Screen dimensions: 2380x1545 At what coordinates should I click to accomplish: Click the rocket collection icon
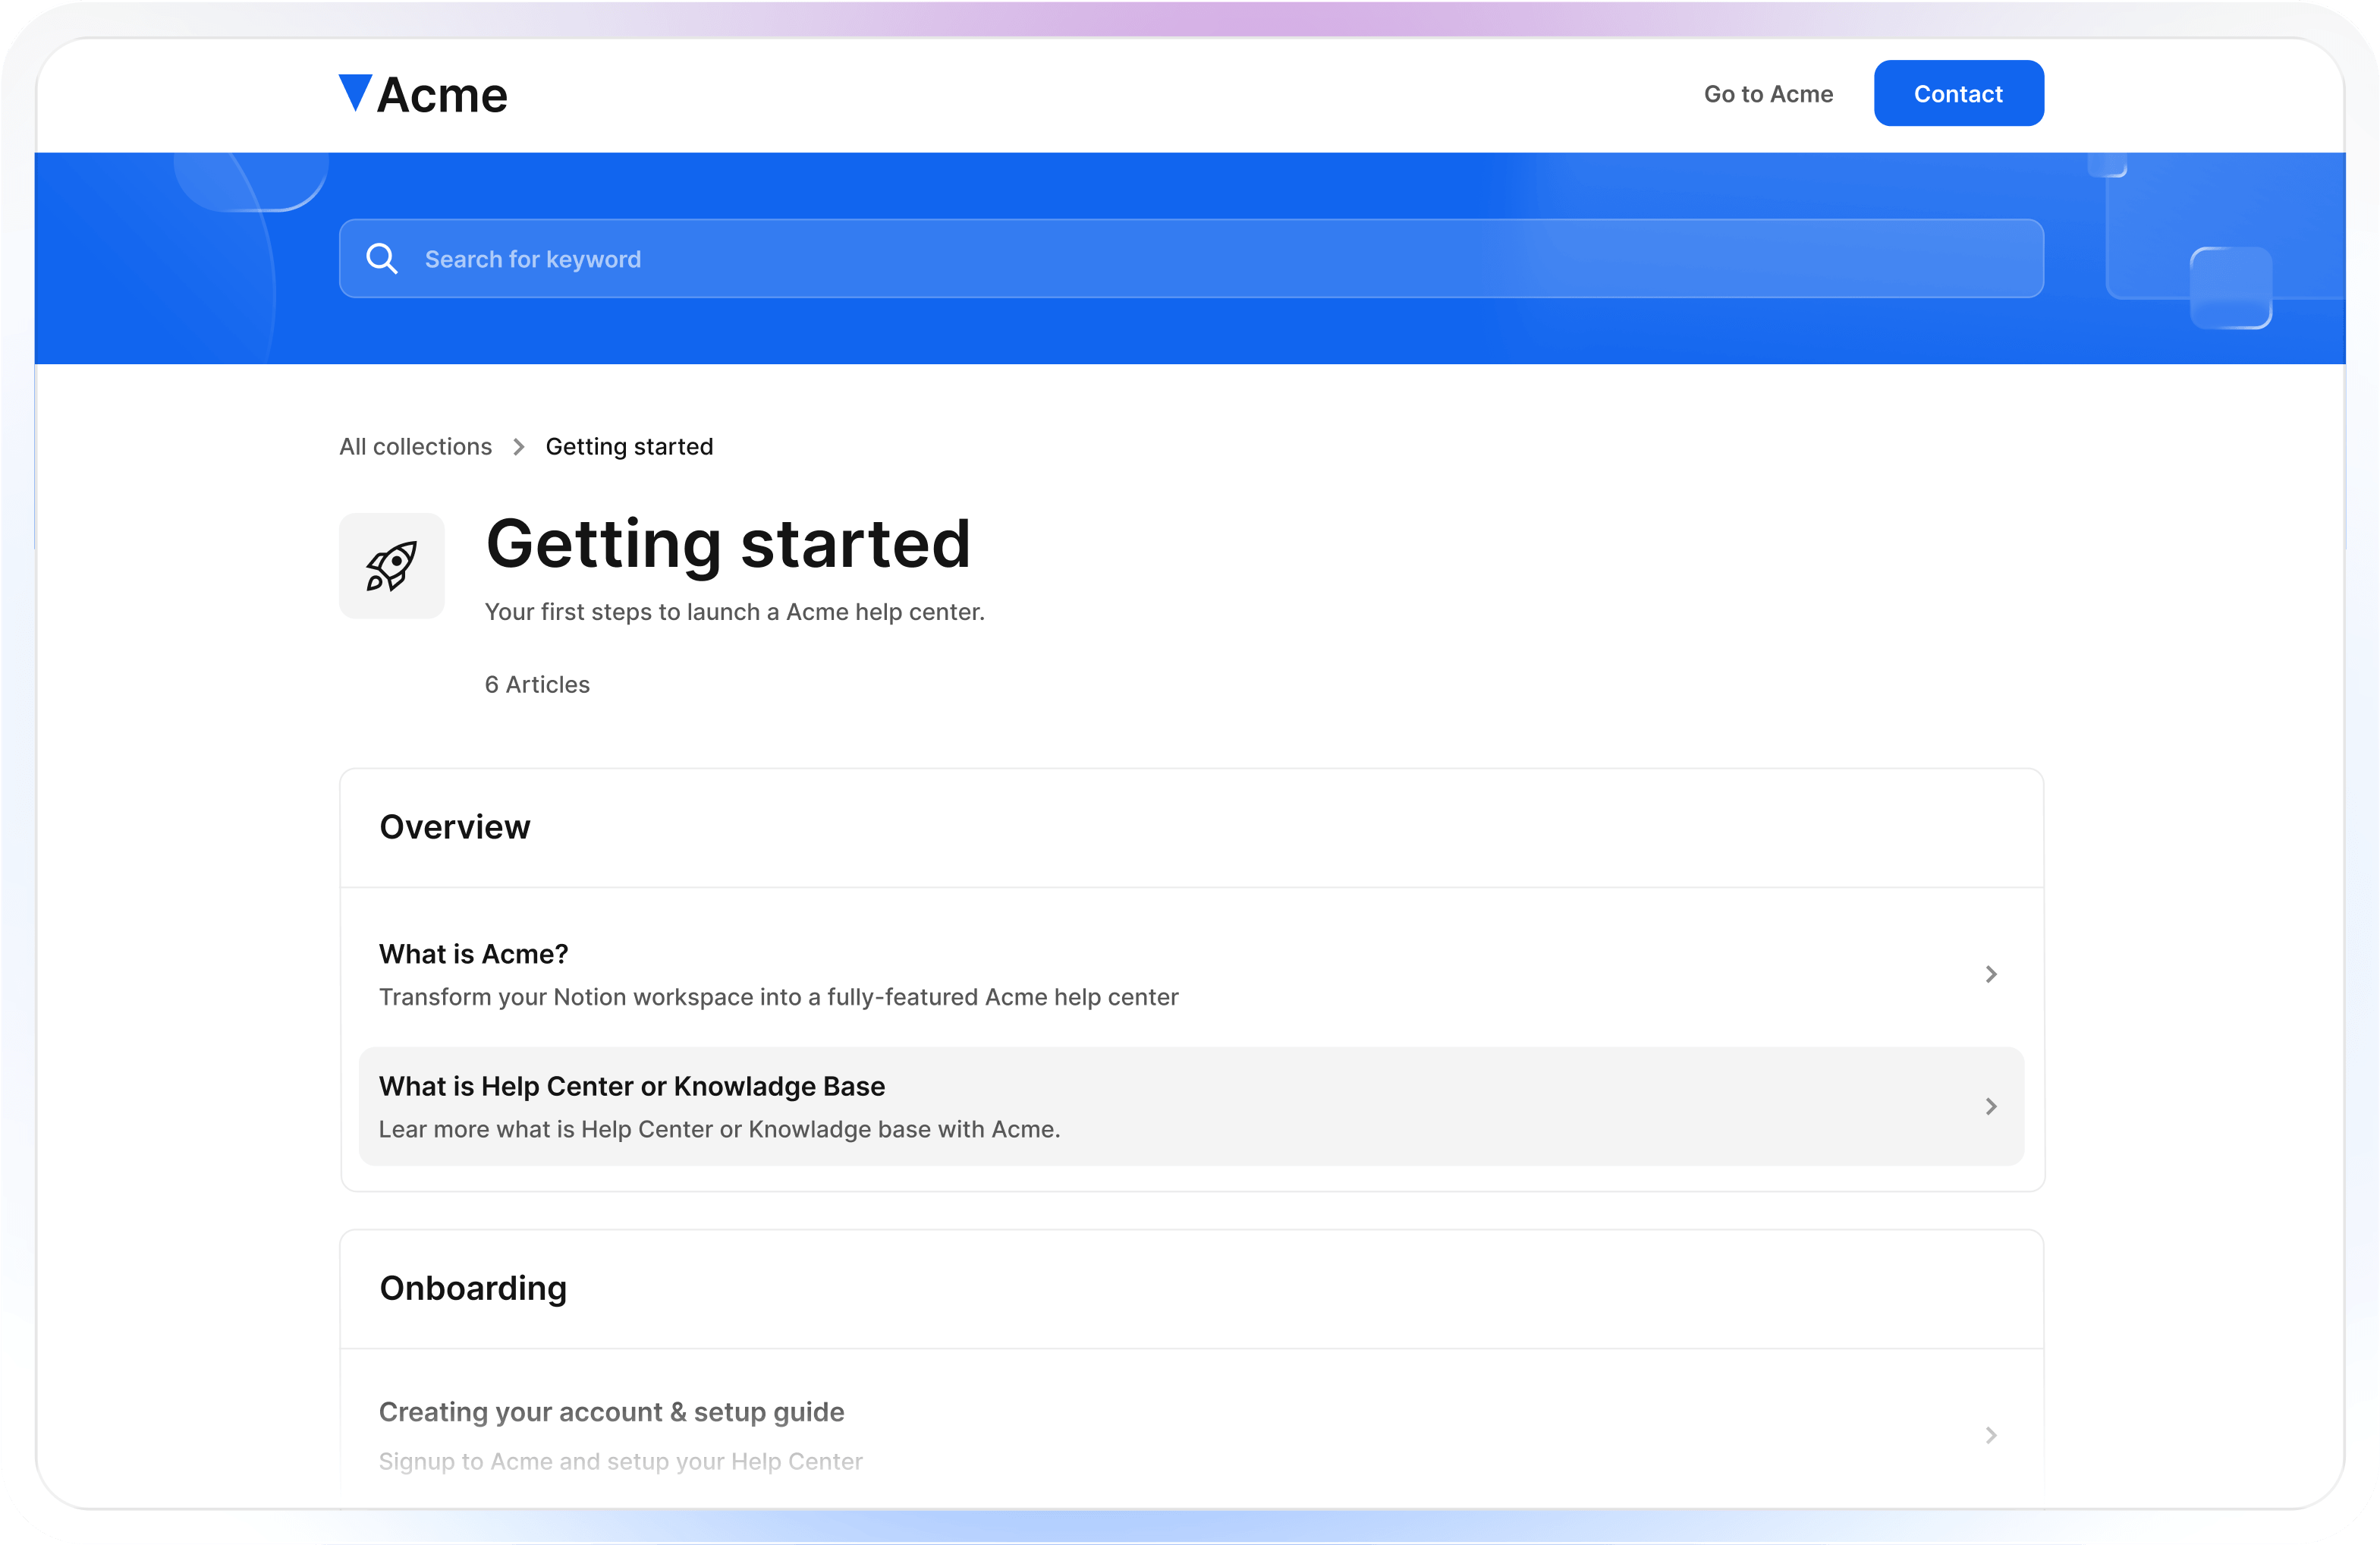pos(391,566)
